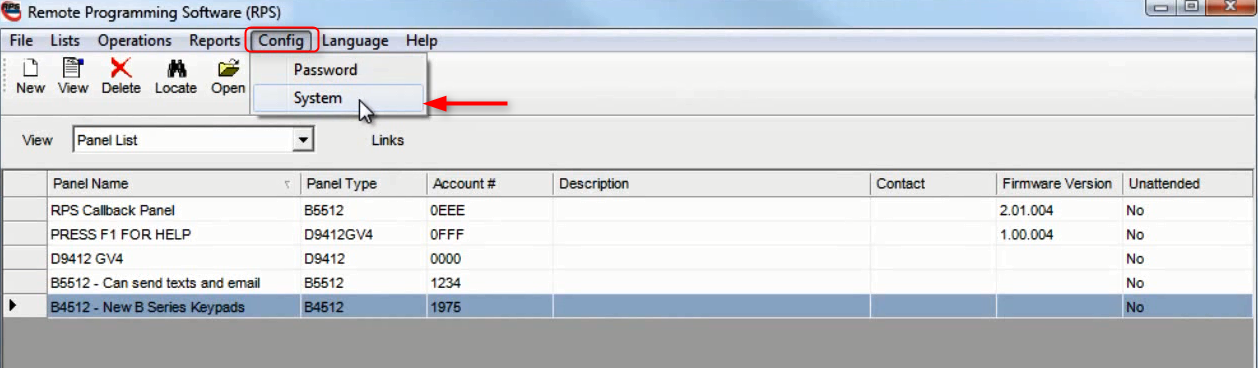Click Unattended No cell for D9412 GV4
1258x368 pixels.
(1188, 258)
